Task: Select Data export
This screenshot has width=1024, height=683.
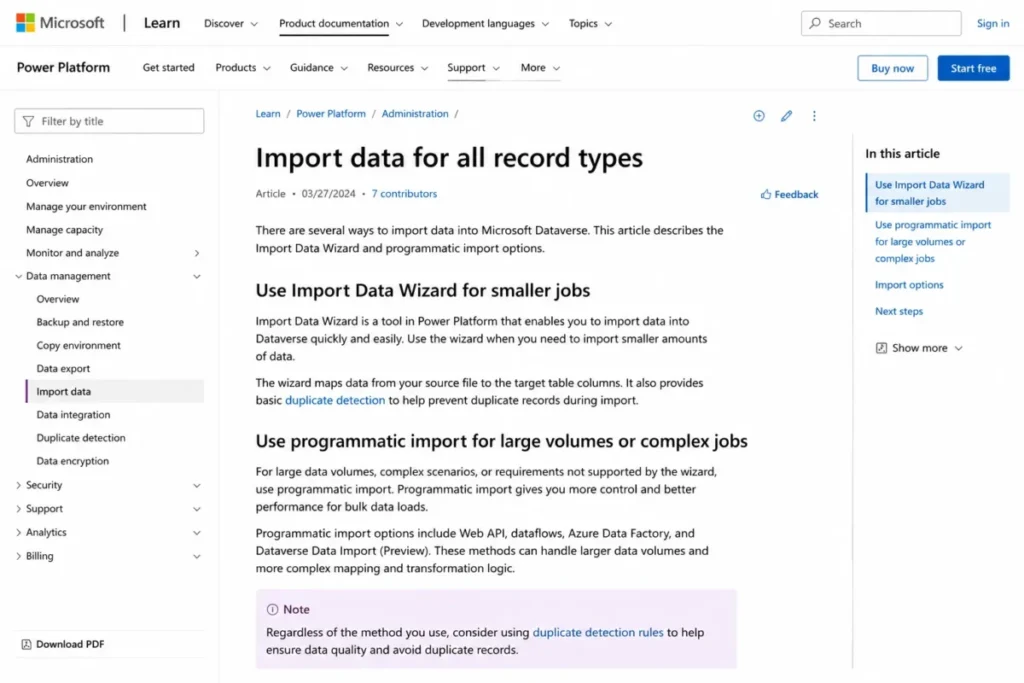Action: [63, 368]
